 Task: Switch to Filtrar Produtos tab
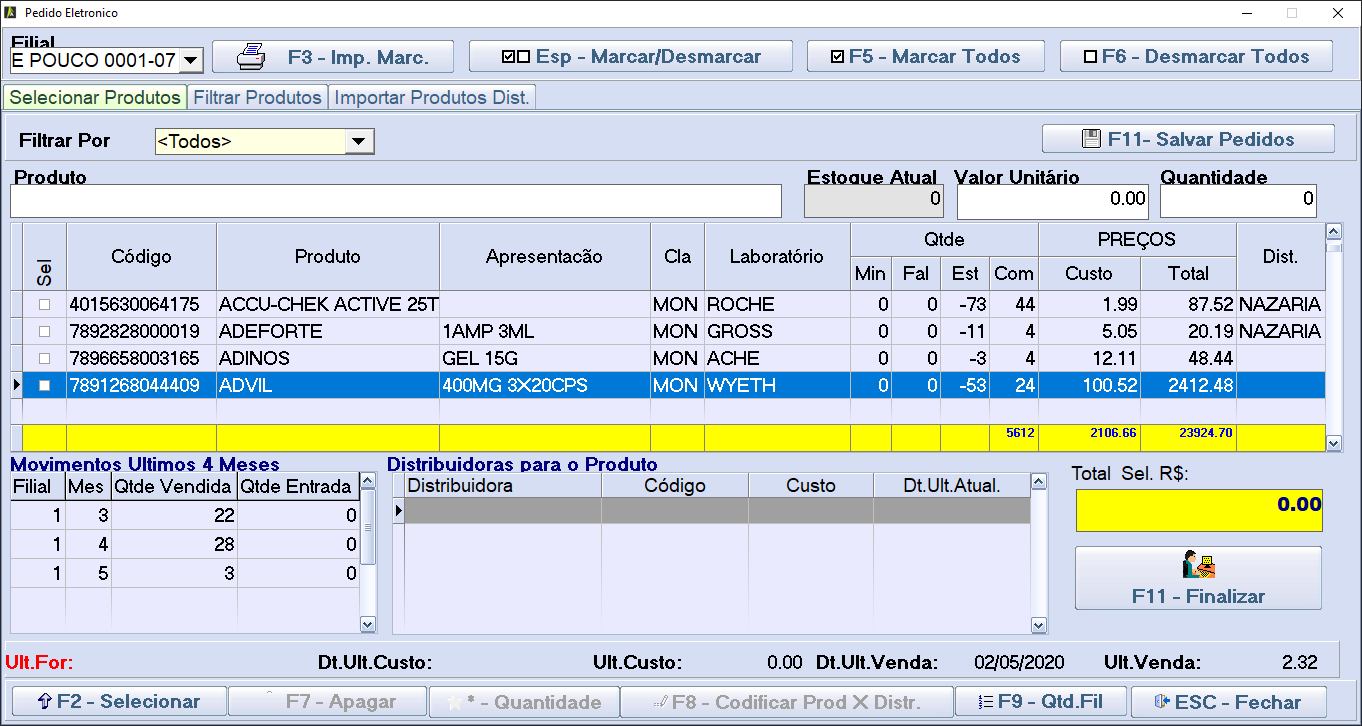click(258, 97)
